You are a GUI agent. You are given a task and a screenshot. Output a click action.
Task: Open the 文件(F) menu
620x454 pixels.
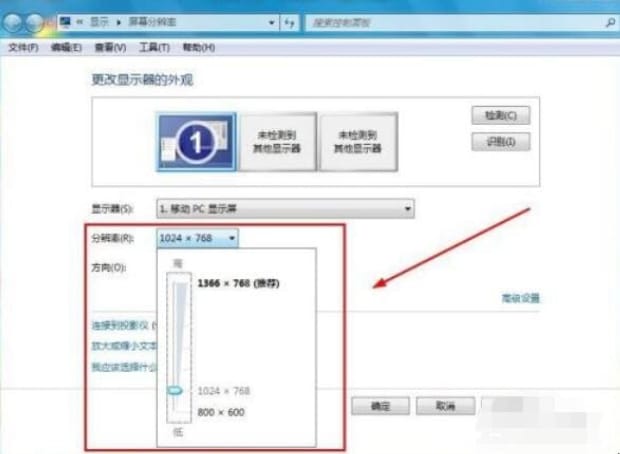coord(22,47)
